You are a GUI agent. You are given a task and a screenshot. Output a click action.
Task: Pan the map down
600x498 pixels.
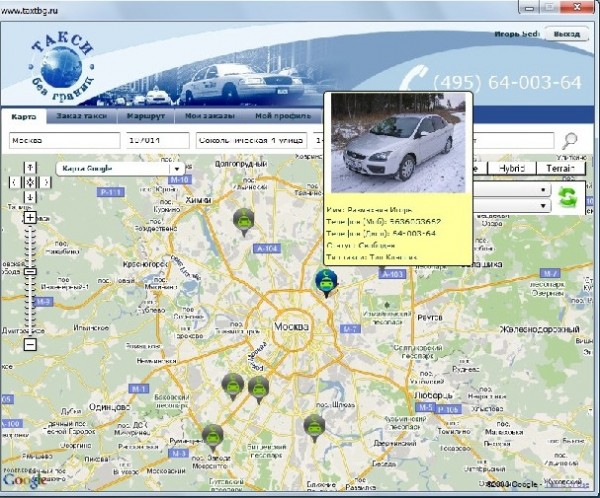(x=30, y=197)
